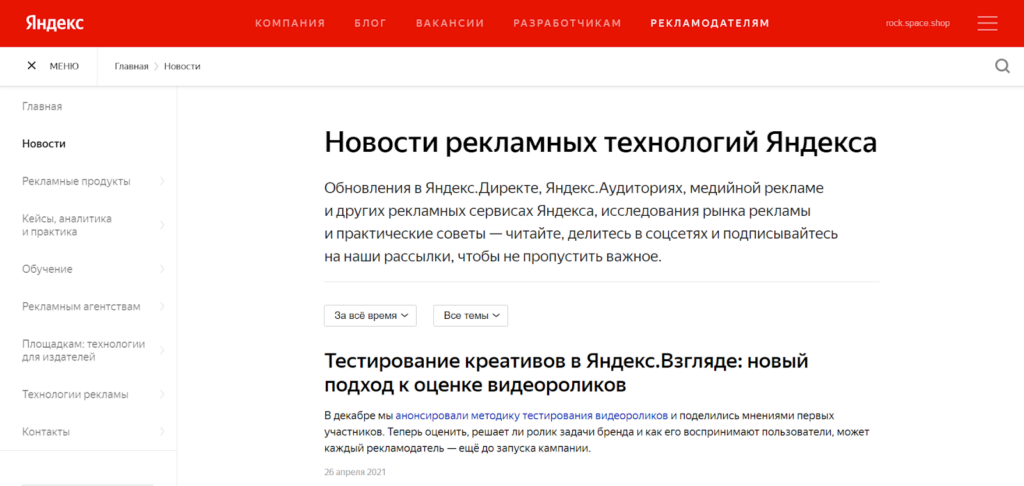This screenshot has width=1024, height=486.
Task: Expand the Технологии рекламы chevron
Action: tap(161, 395)
